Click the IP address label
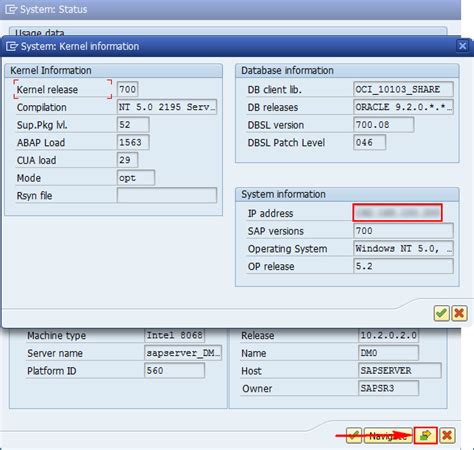The image size is (474, 450). (x=270, y=213)
